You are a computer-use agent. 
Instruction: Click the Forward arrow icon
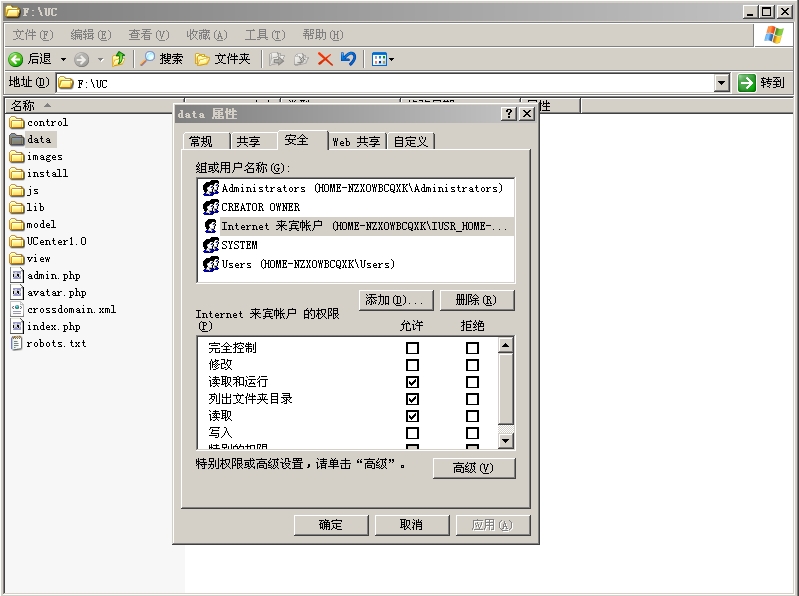82,60
